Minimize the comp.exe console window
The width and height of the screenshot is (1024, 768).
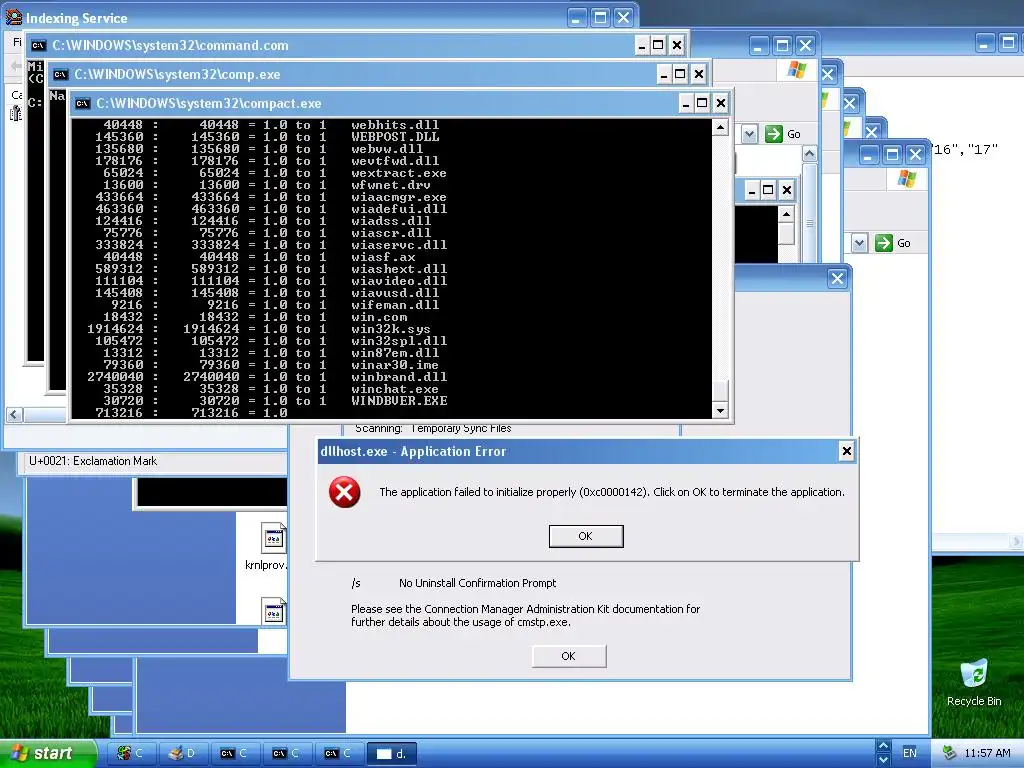(x=664, y=74)
